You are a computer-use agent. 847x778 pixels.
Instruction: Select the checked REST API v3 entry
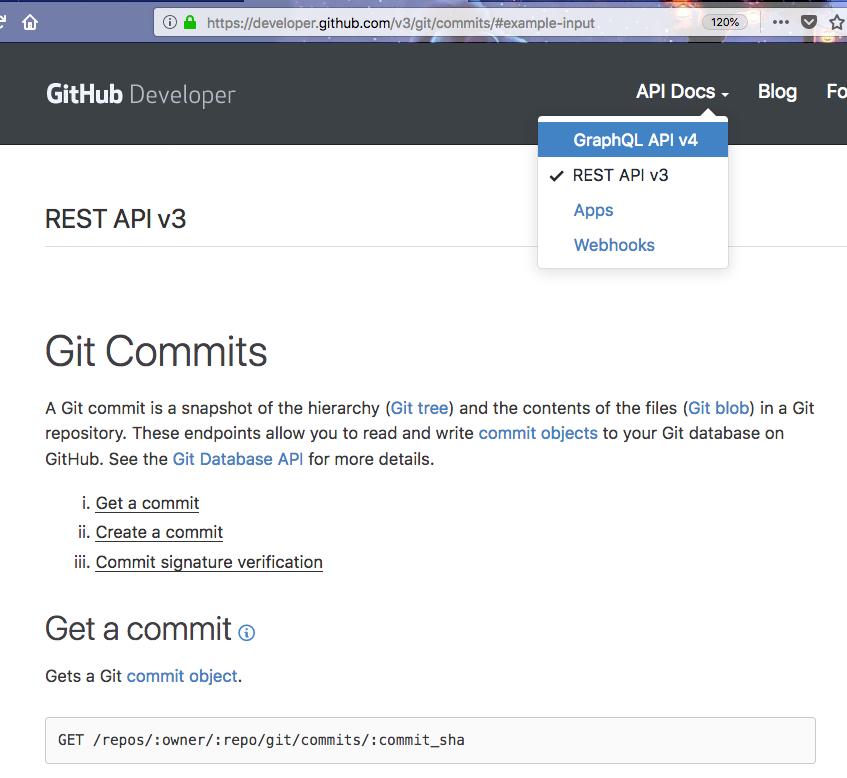(x=633, y=175)
